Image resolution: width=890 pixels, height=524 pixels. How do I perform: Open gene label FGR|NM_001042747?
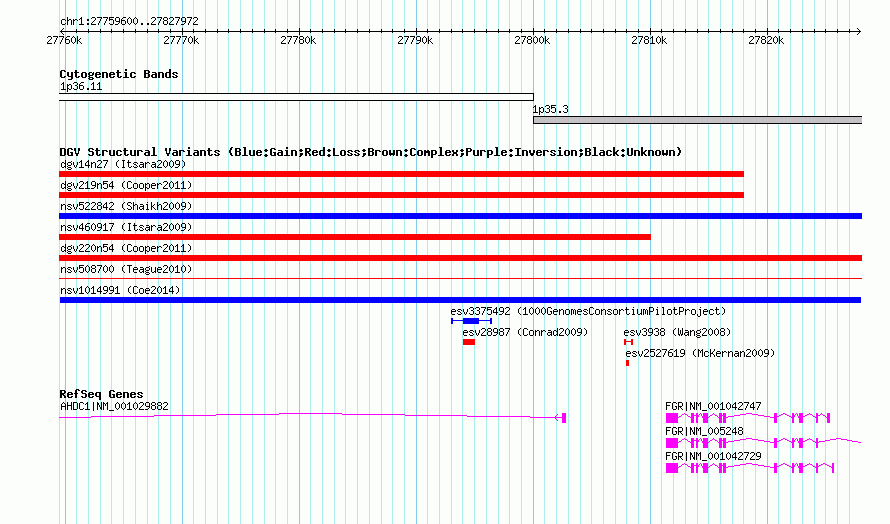tap(713, 406)
